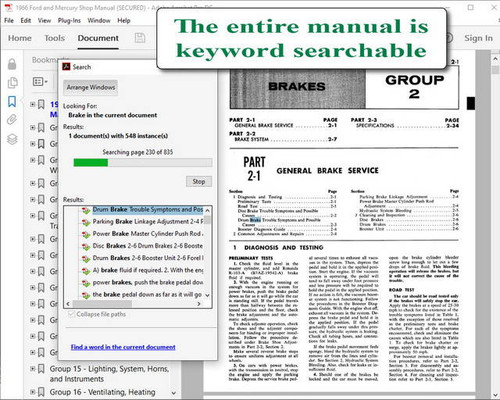This screenshot has width=500, height=400.
Task: Select result 'Disc Brakes 2-6 Drum Brakes 2-6'
Action: click(x=148, y=246)
